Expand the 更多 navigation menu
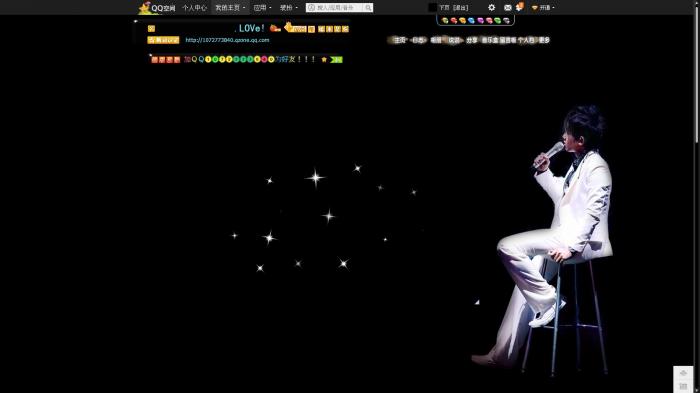 click(x=544, y=40)
